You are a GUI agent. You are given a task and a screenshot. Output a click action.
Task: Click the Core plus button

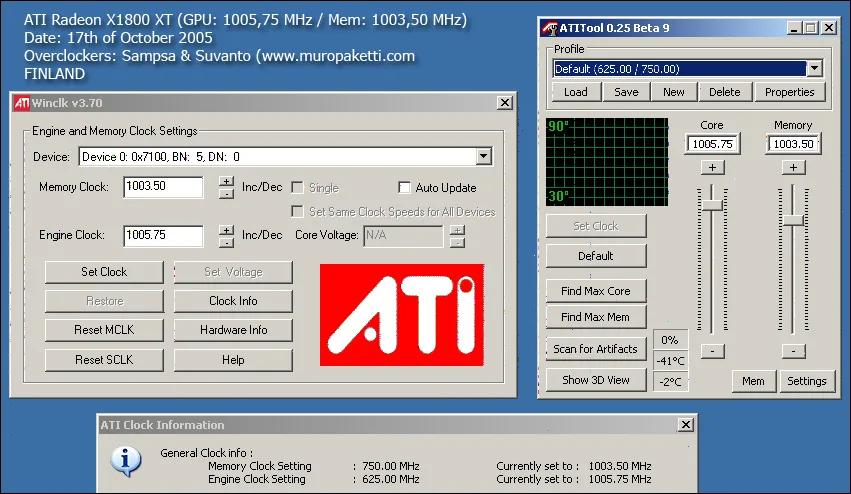pos(713,167)
